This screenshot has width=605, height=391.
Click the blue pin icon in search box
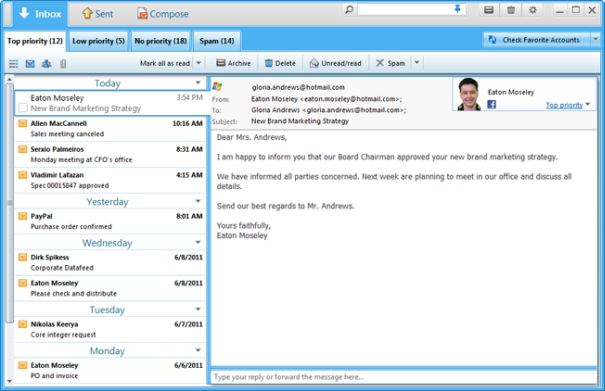pos(458,9)
